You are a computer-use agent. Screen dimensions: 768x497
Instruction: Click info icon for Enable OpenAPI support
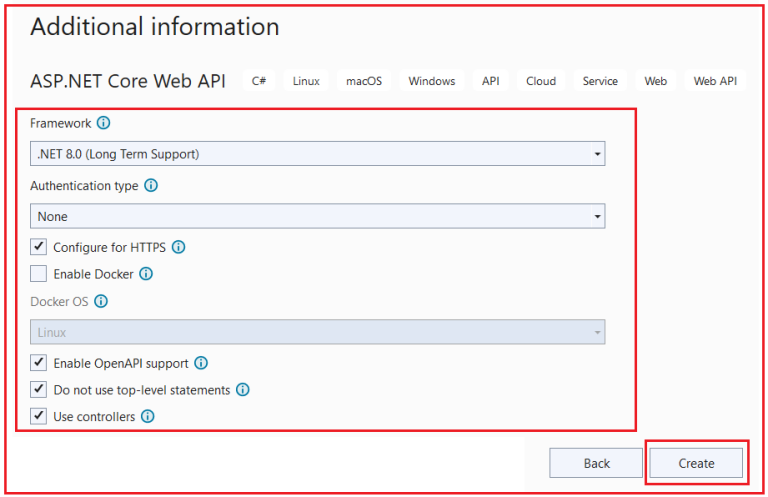click(201, 363)
